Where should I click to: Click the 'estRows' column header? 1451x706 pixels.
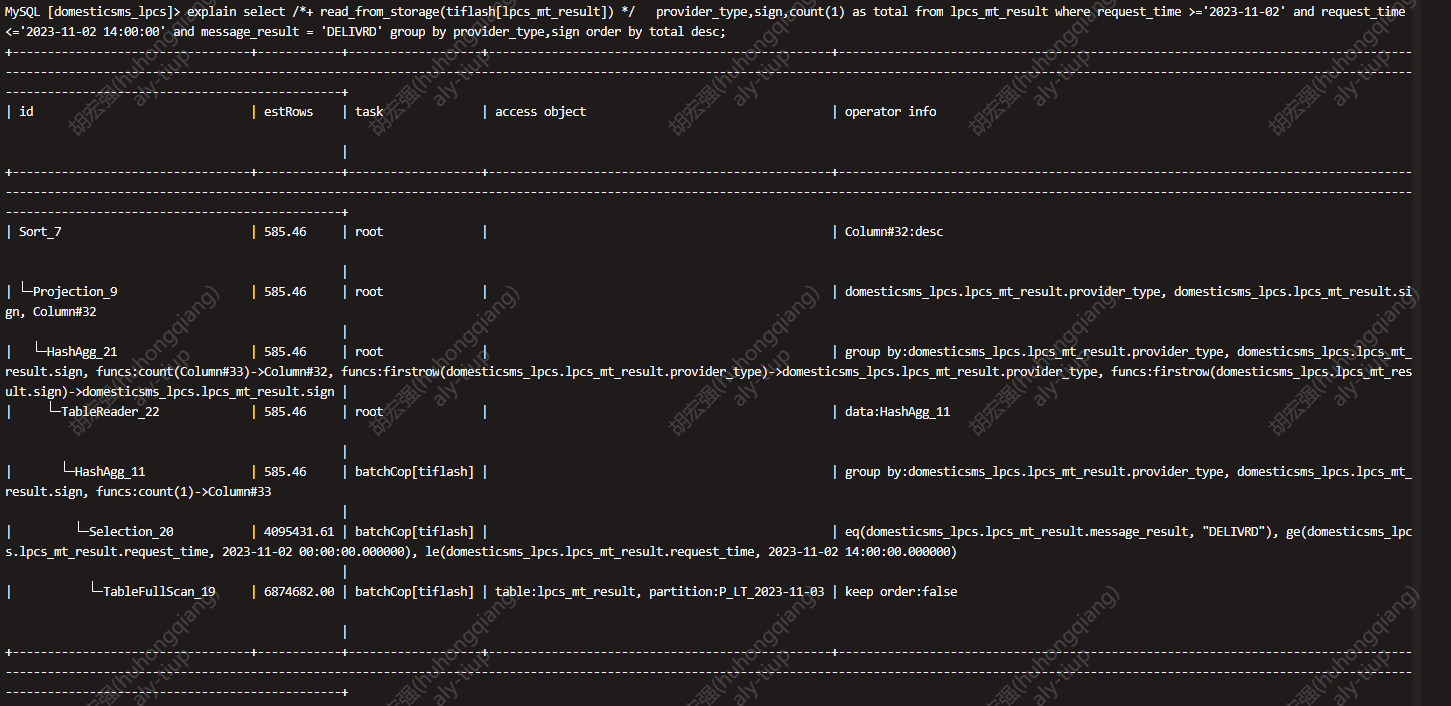pyautogui.click(x=289, y=112)
